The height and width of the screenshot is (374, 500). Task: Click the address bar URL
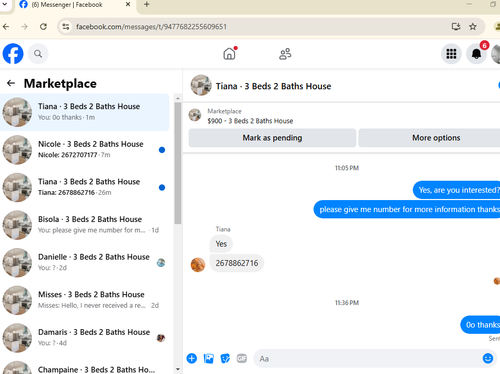(x=151, y=27)
